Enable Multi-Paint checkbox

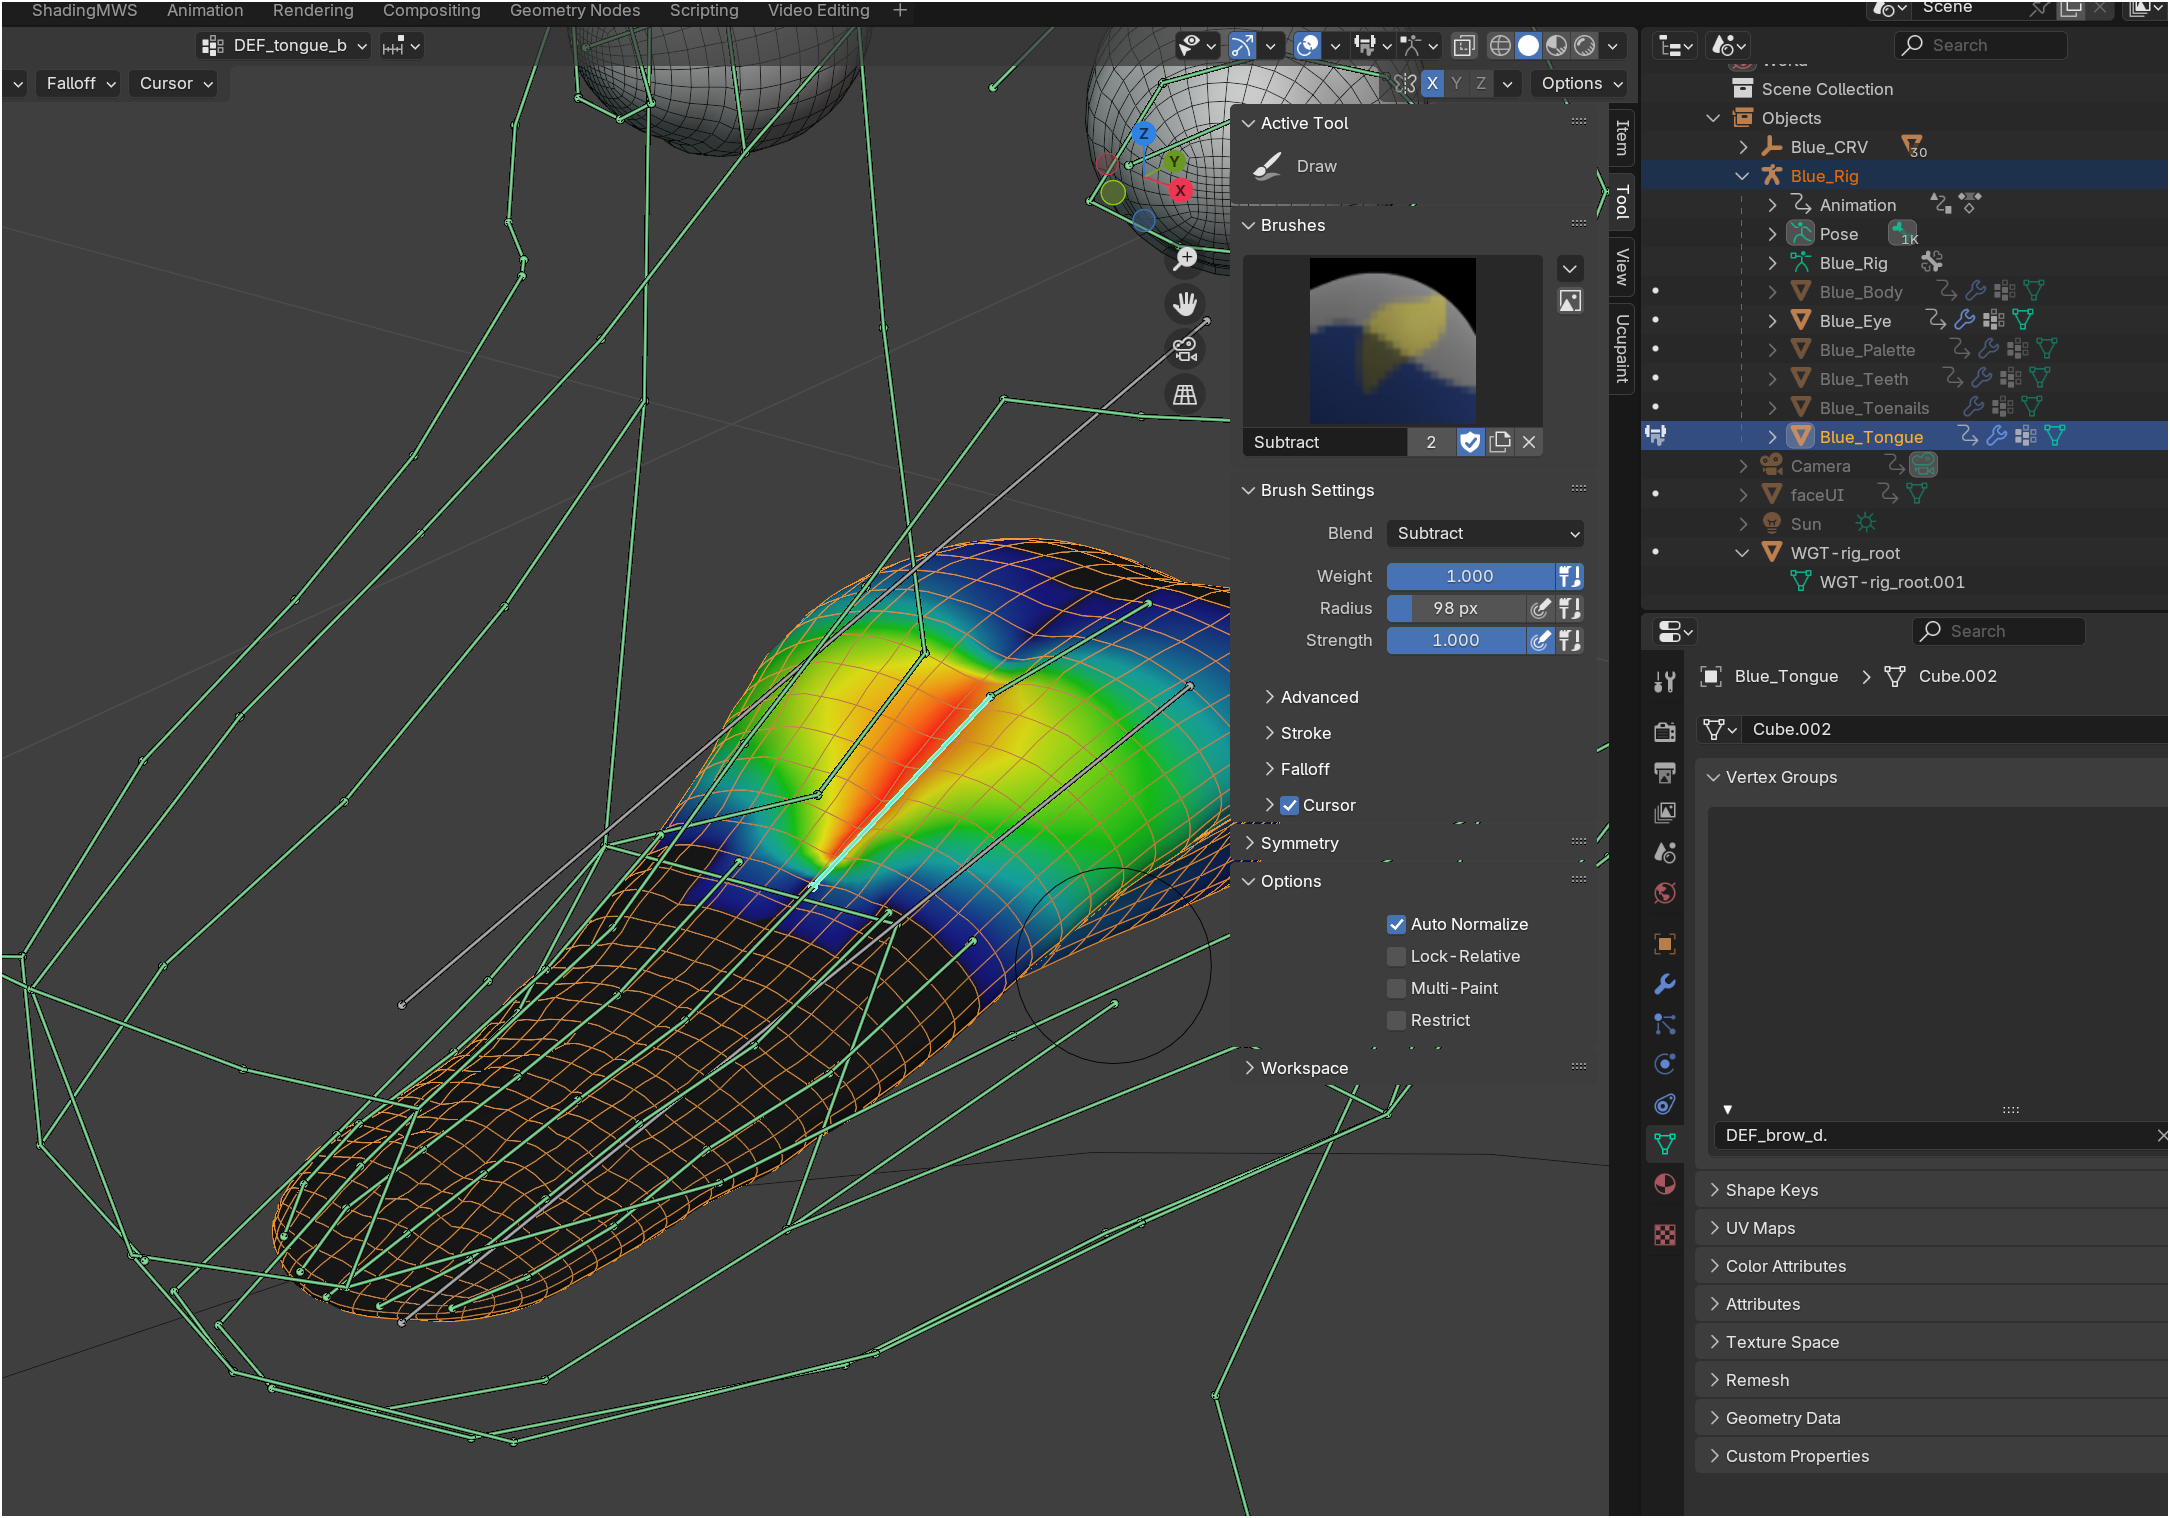[x=1397, y=988]
